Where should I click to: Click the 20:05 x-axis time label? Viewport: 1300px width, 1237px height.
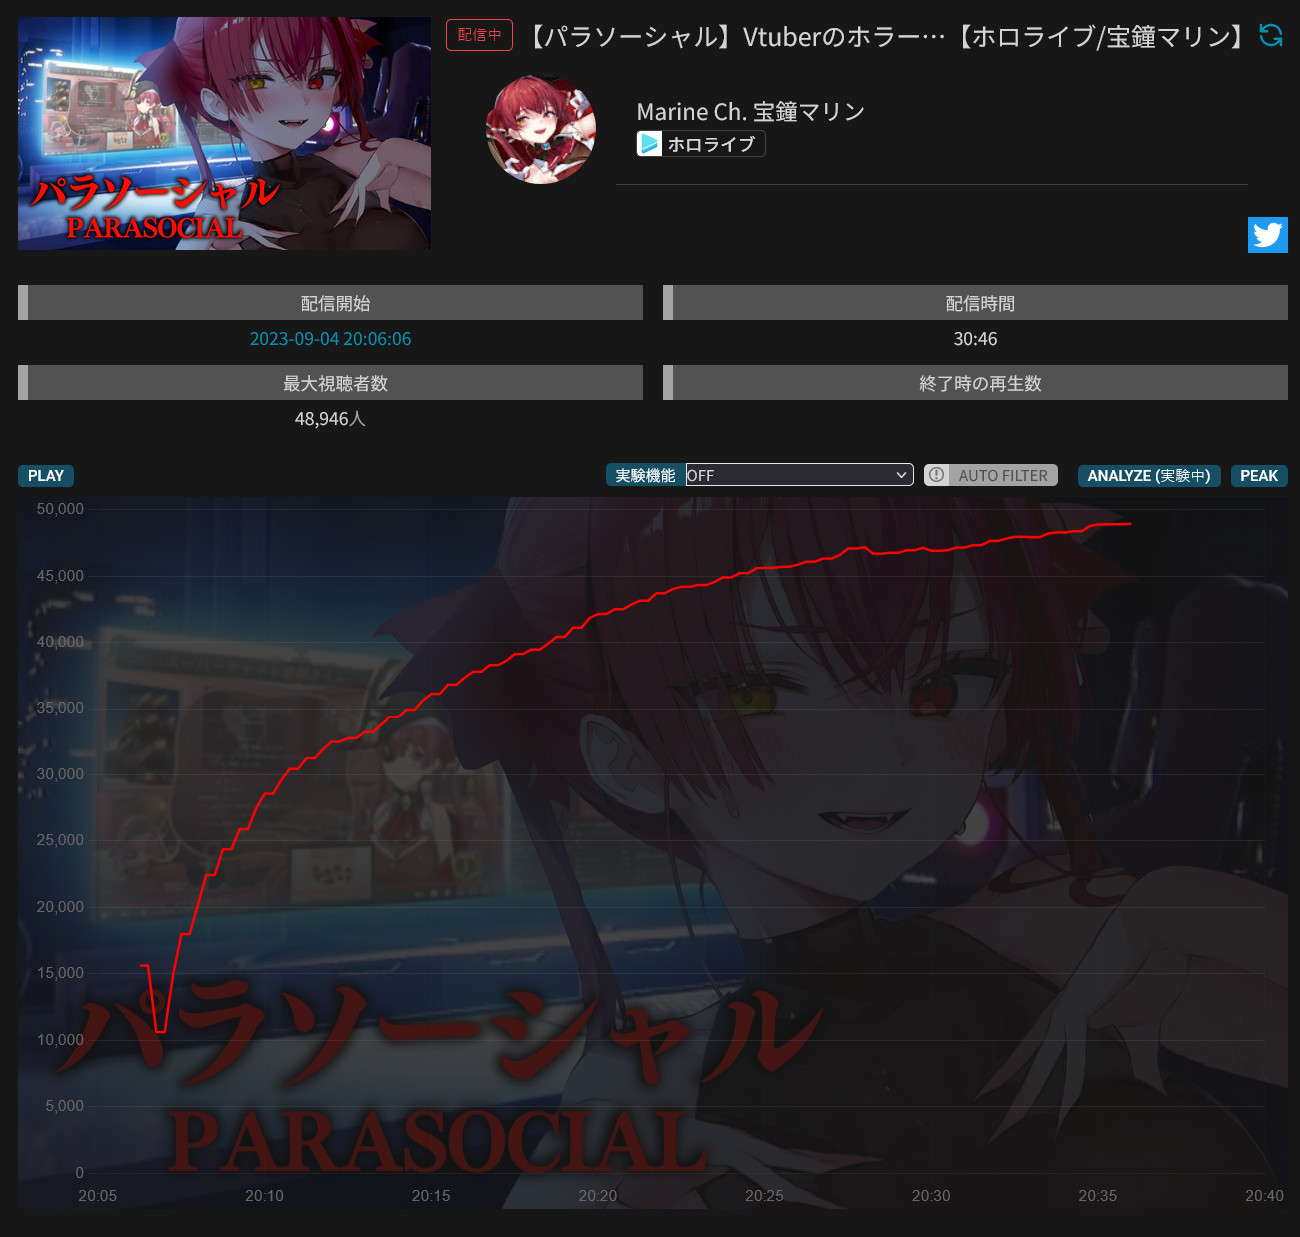click(x=98, y=1196)
